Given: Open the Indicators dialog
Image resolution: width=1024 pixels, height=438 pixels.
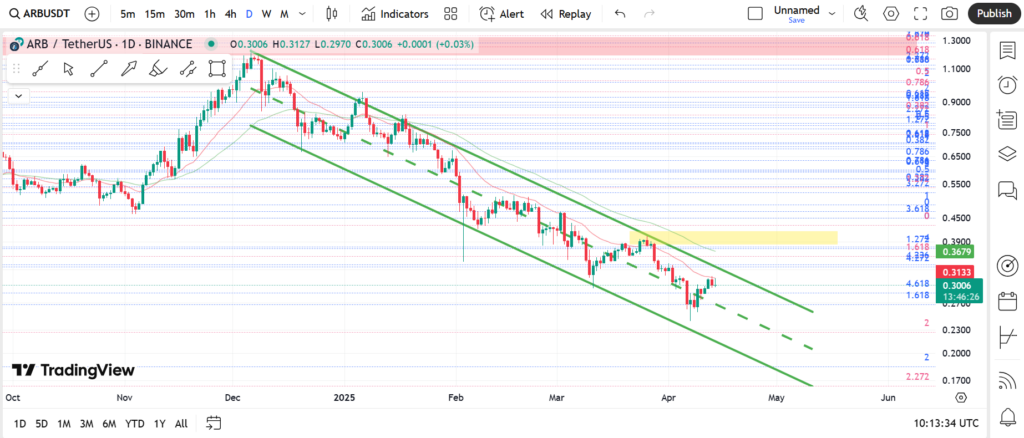Looking at the screenshot, I should [x=395, y=14].
